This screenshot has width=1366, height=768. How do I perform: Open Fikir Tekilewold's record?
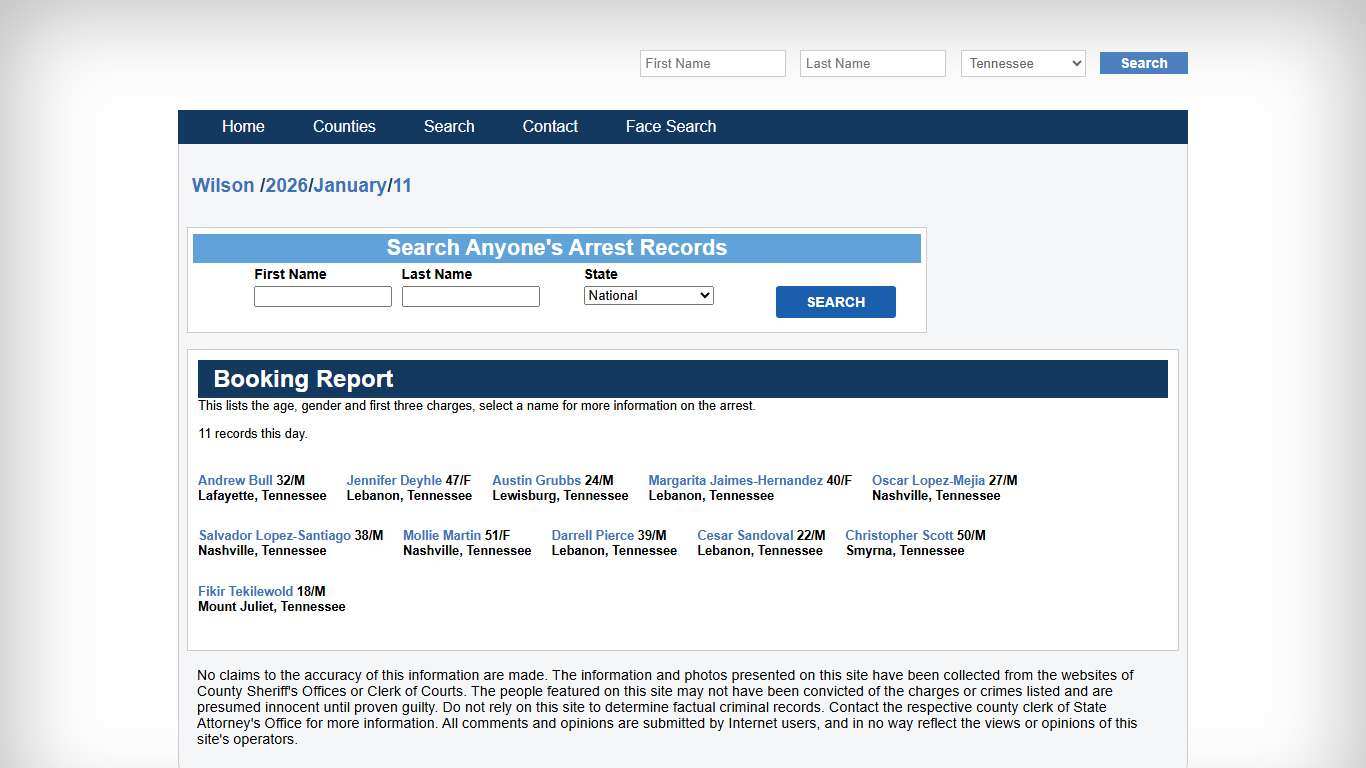(245, 591)
